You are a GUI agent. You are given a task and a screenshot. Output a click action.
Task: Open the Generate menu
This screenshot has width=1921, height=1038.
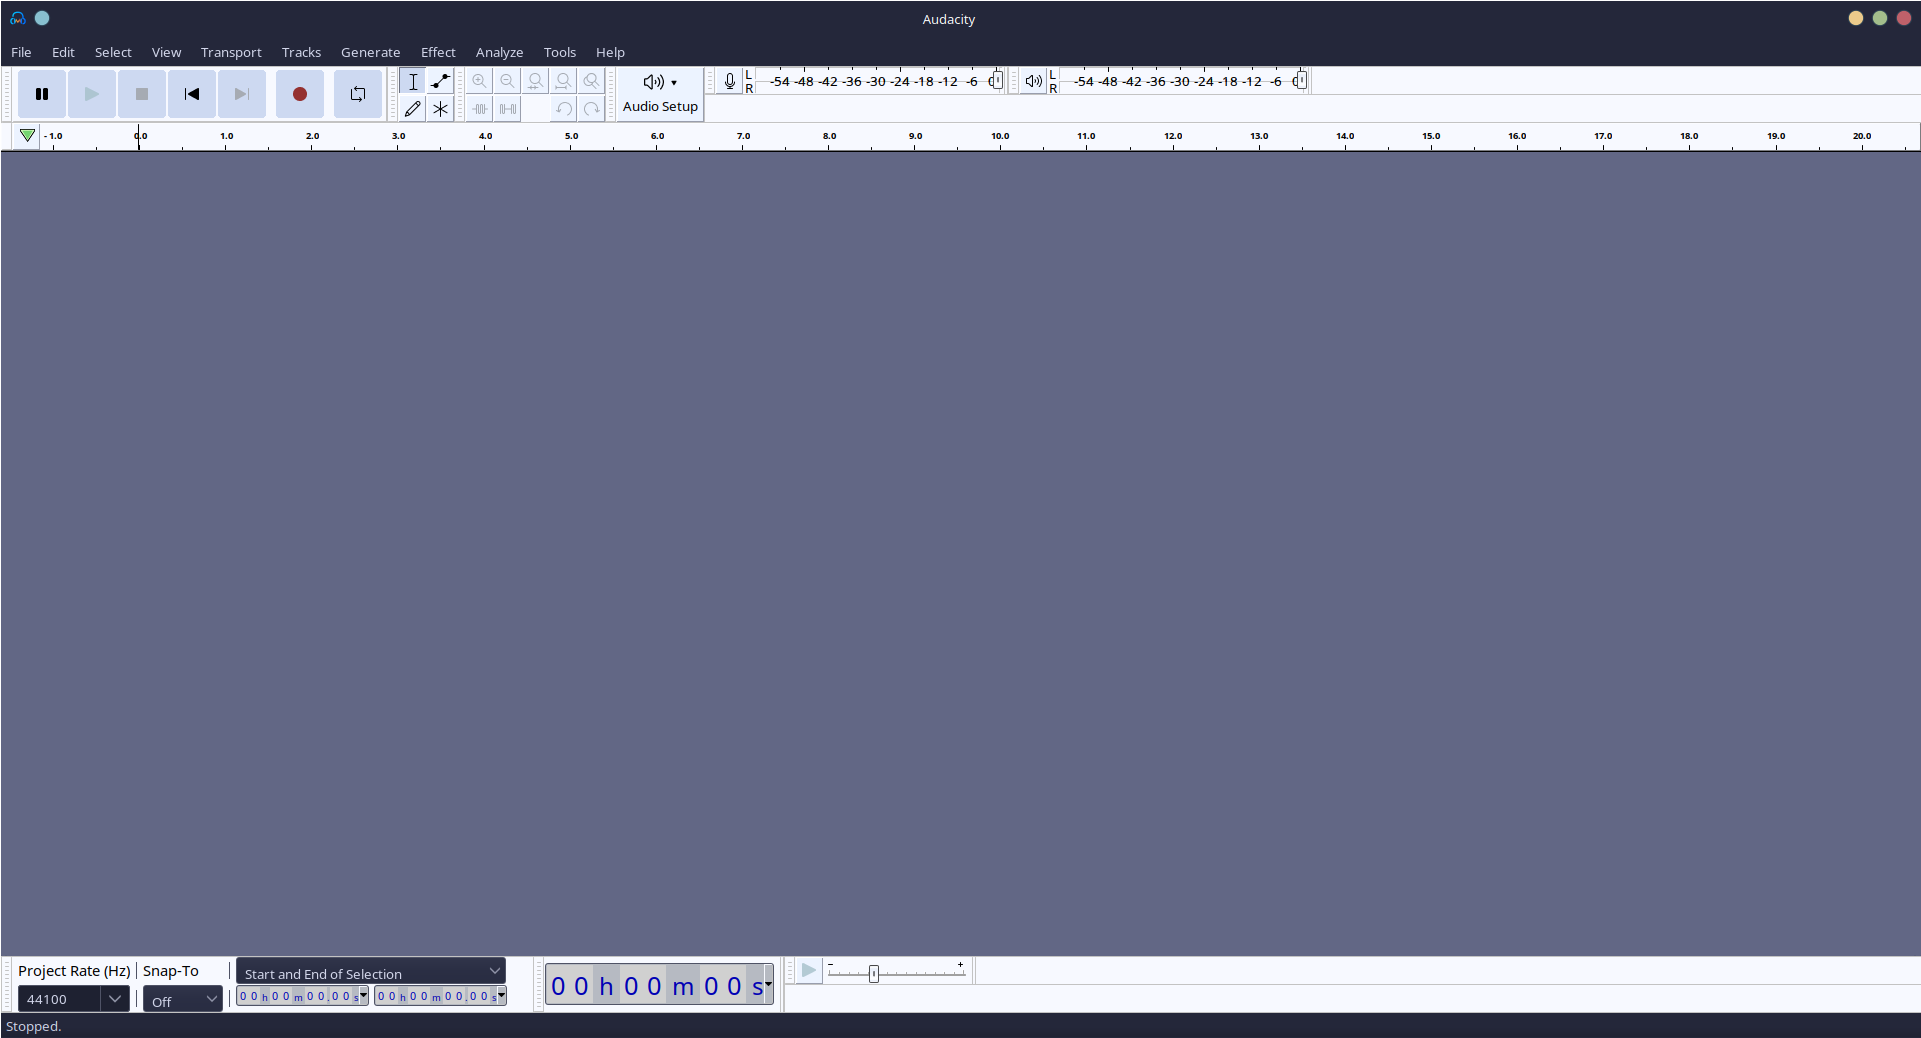pos(370,52)
